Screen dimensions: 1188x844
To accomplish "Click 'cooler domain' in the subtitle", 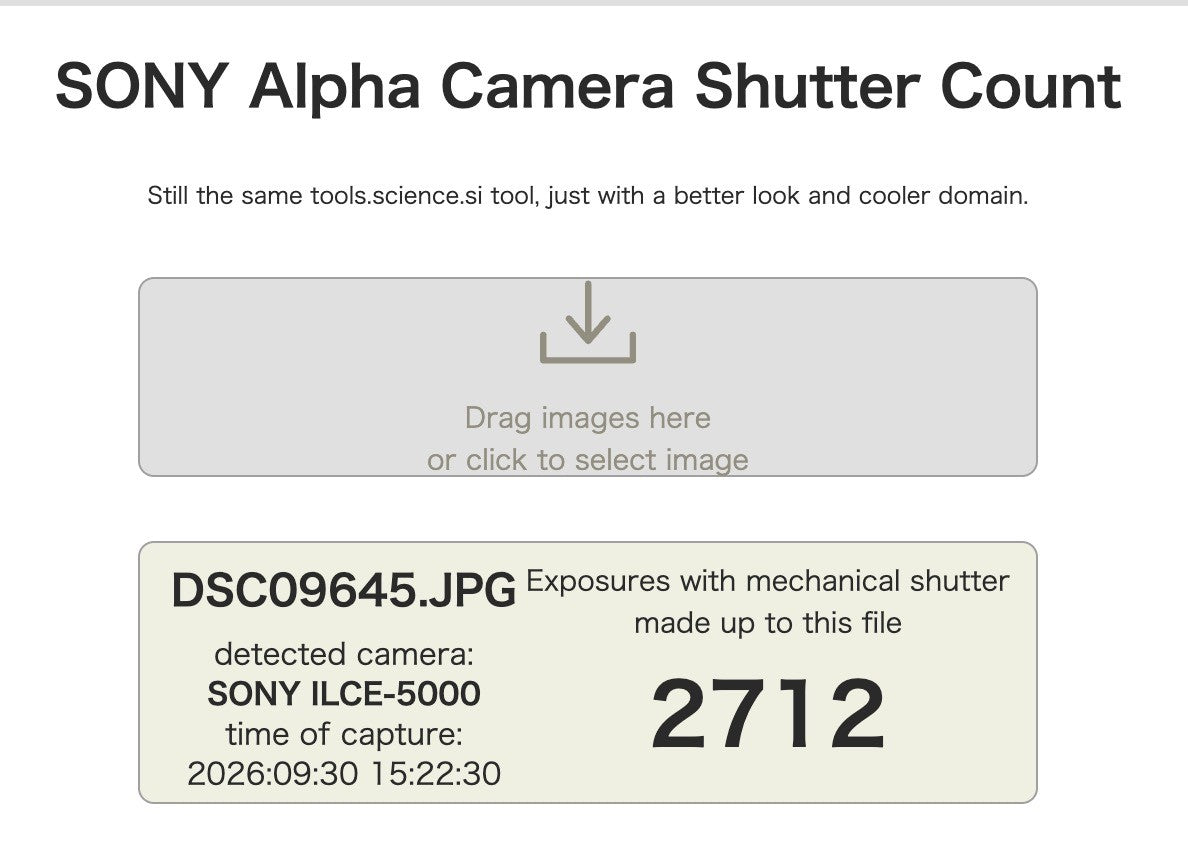I will click(943, 195).
